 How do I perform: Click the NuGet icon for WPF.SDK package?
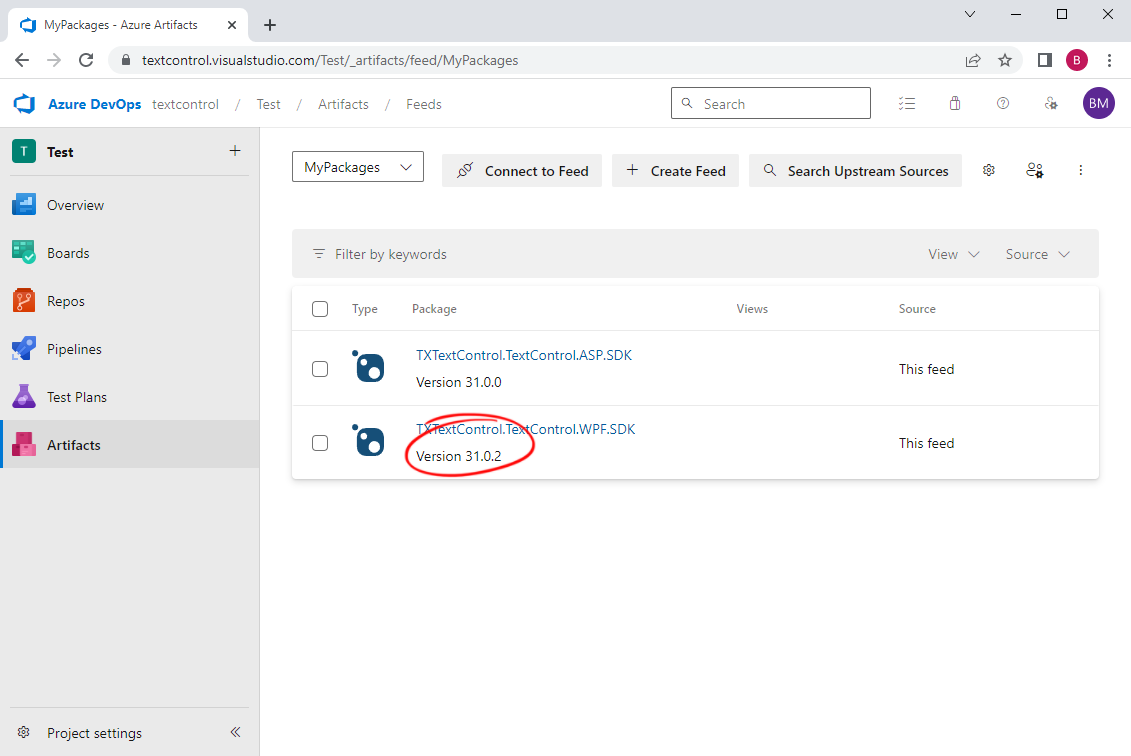pos(369,440)
